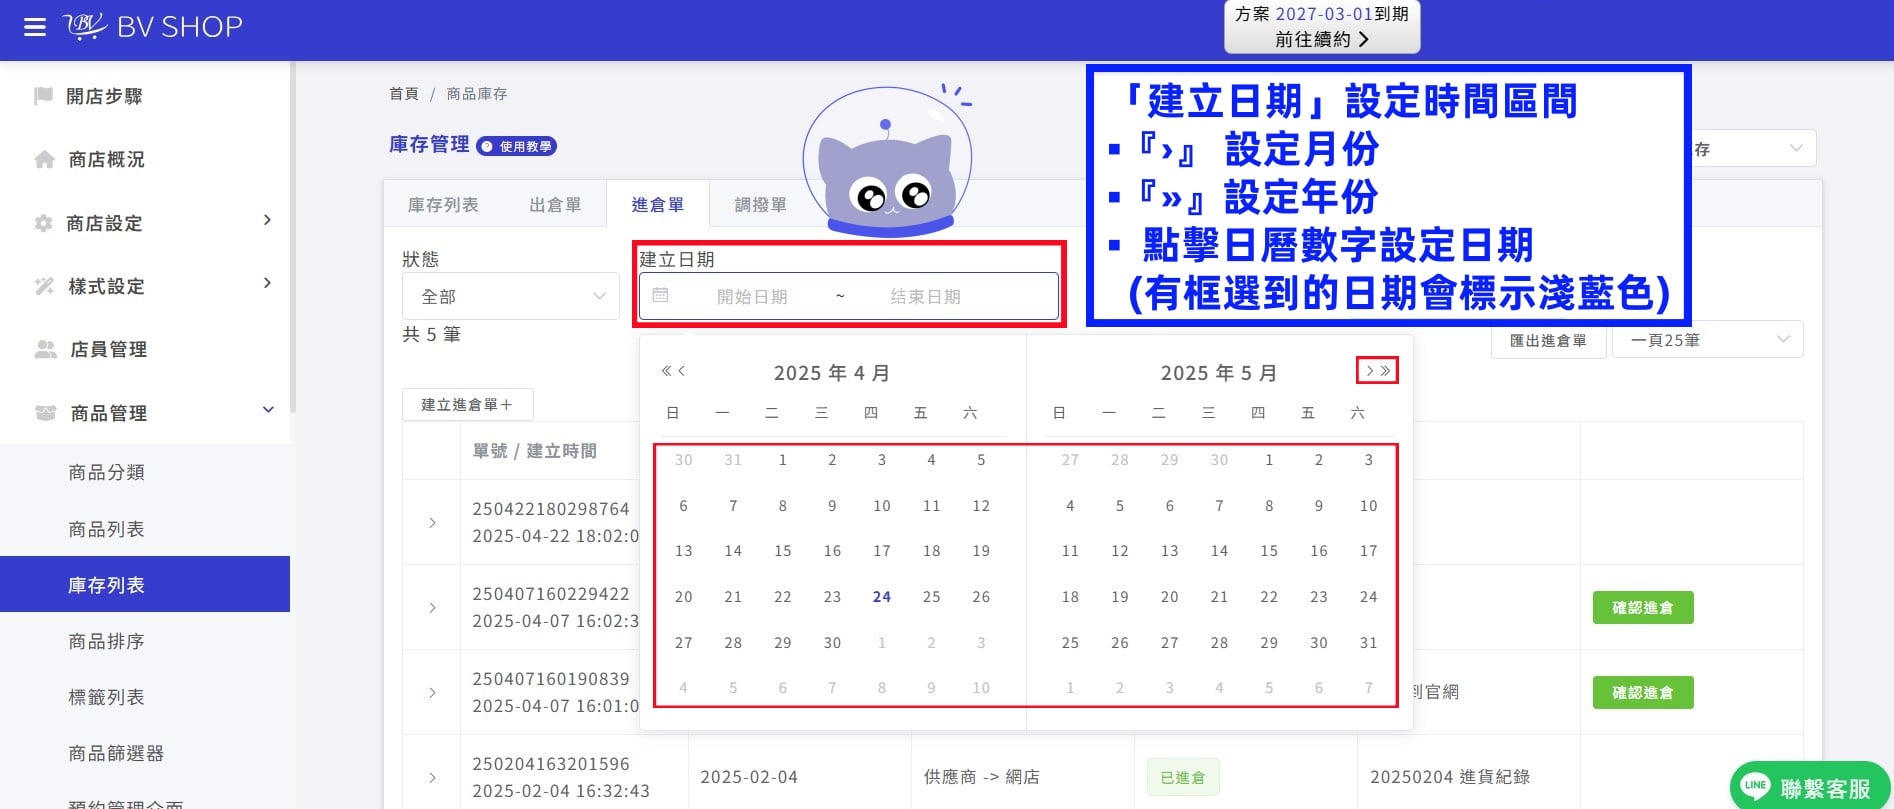Expand row of order 250407160229422
Image resolution: width=1894 pixels, height=809 pixels.
(432, 608)
